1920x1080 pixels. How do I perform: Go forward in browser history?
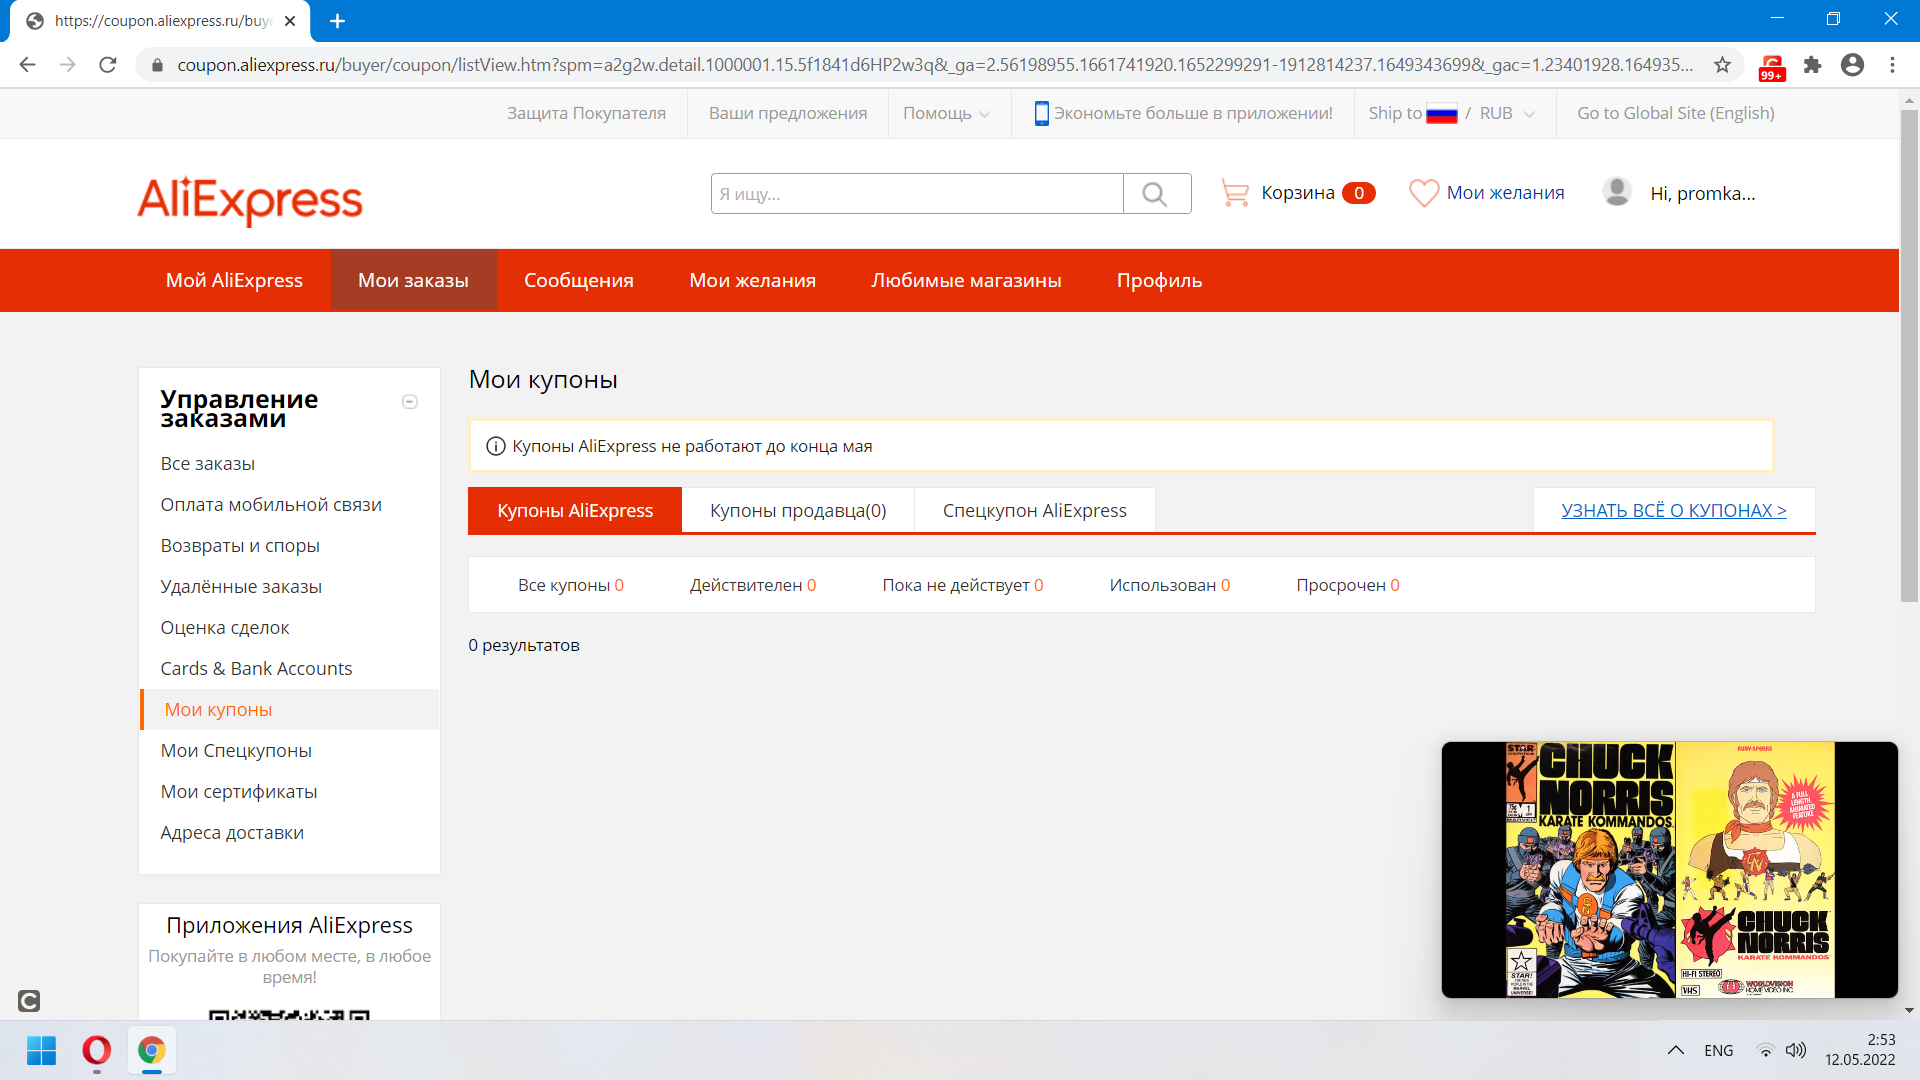(x=68, y=65)
